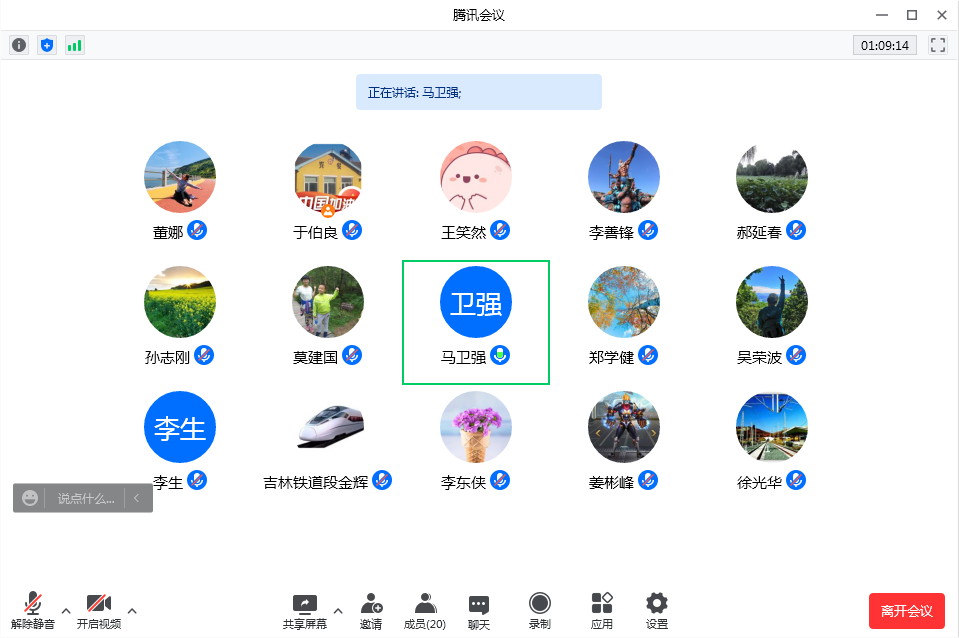Open the Chat (聊天) window
Viewport: 959px width, 638px height.
(x=479, y=610)
